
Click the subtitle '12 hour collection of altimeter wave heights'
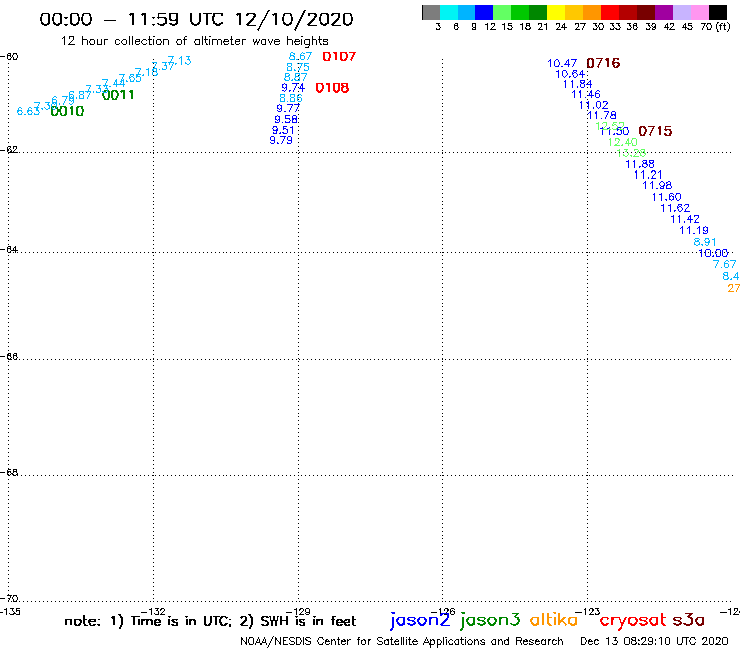194,42
